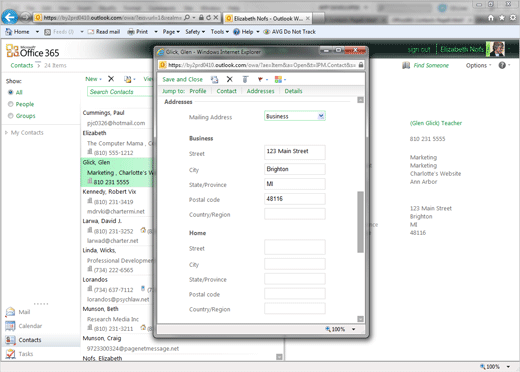
Task: Click the Contacts breadcrumb link
Action: pos(22,65)
